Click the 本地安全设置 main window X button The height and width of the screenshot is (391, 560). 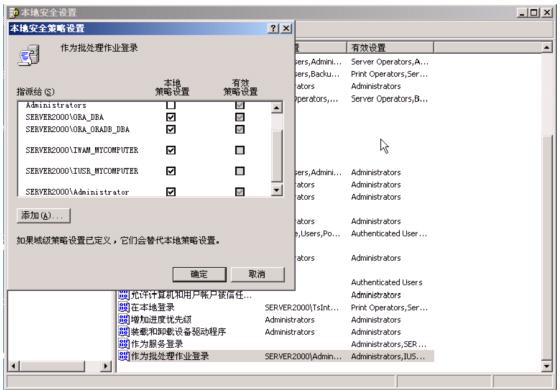point(547,13)
